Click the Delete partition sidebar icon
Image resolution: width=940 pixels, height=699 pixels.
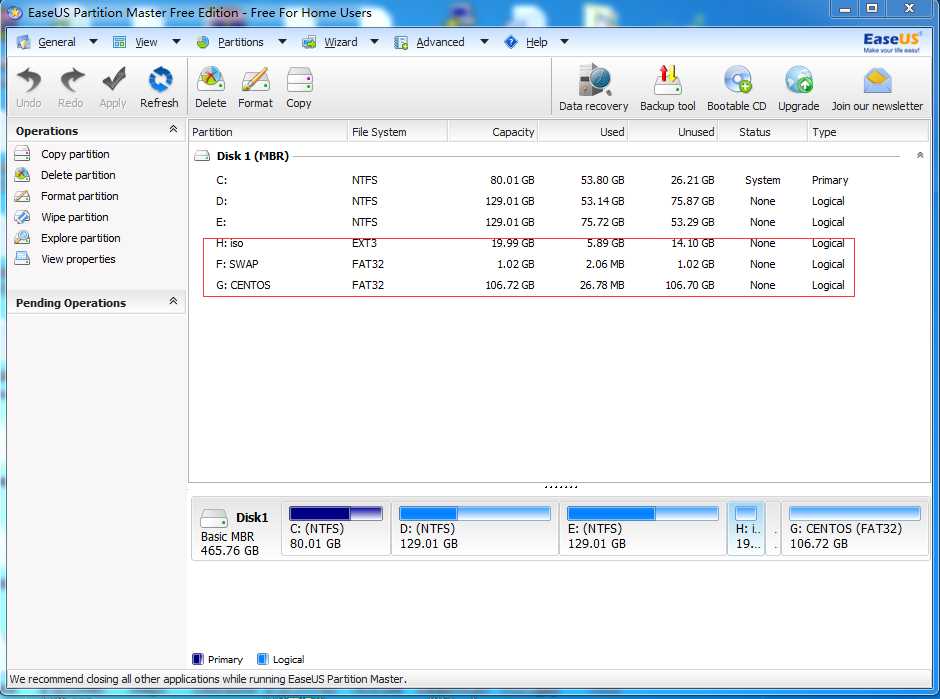pyautogui.click(x=22, y=174)
